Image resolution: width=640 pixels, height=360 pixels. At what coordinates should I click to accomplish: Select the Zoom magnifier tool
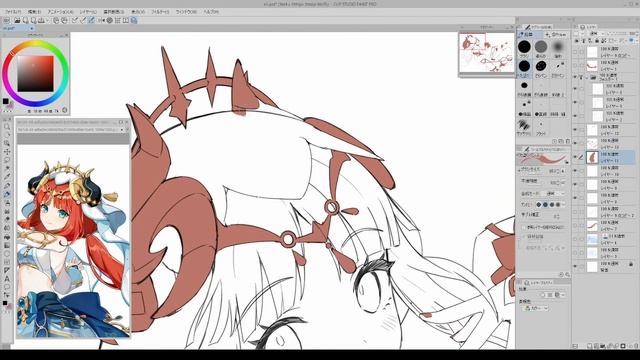(x=7, y=127)
